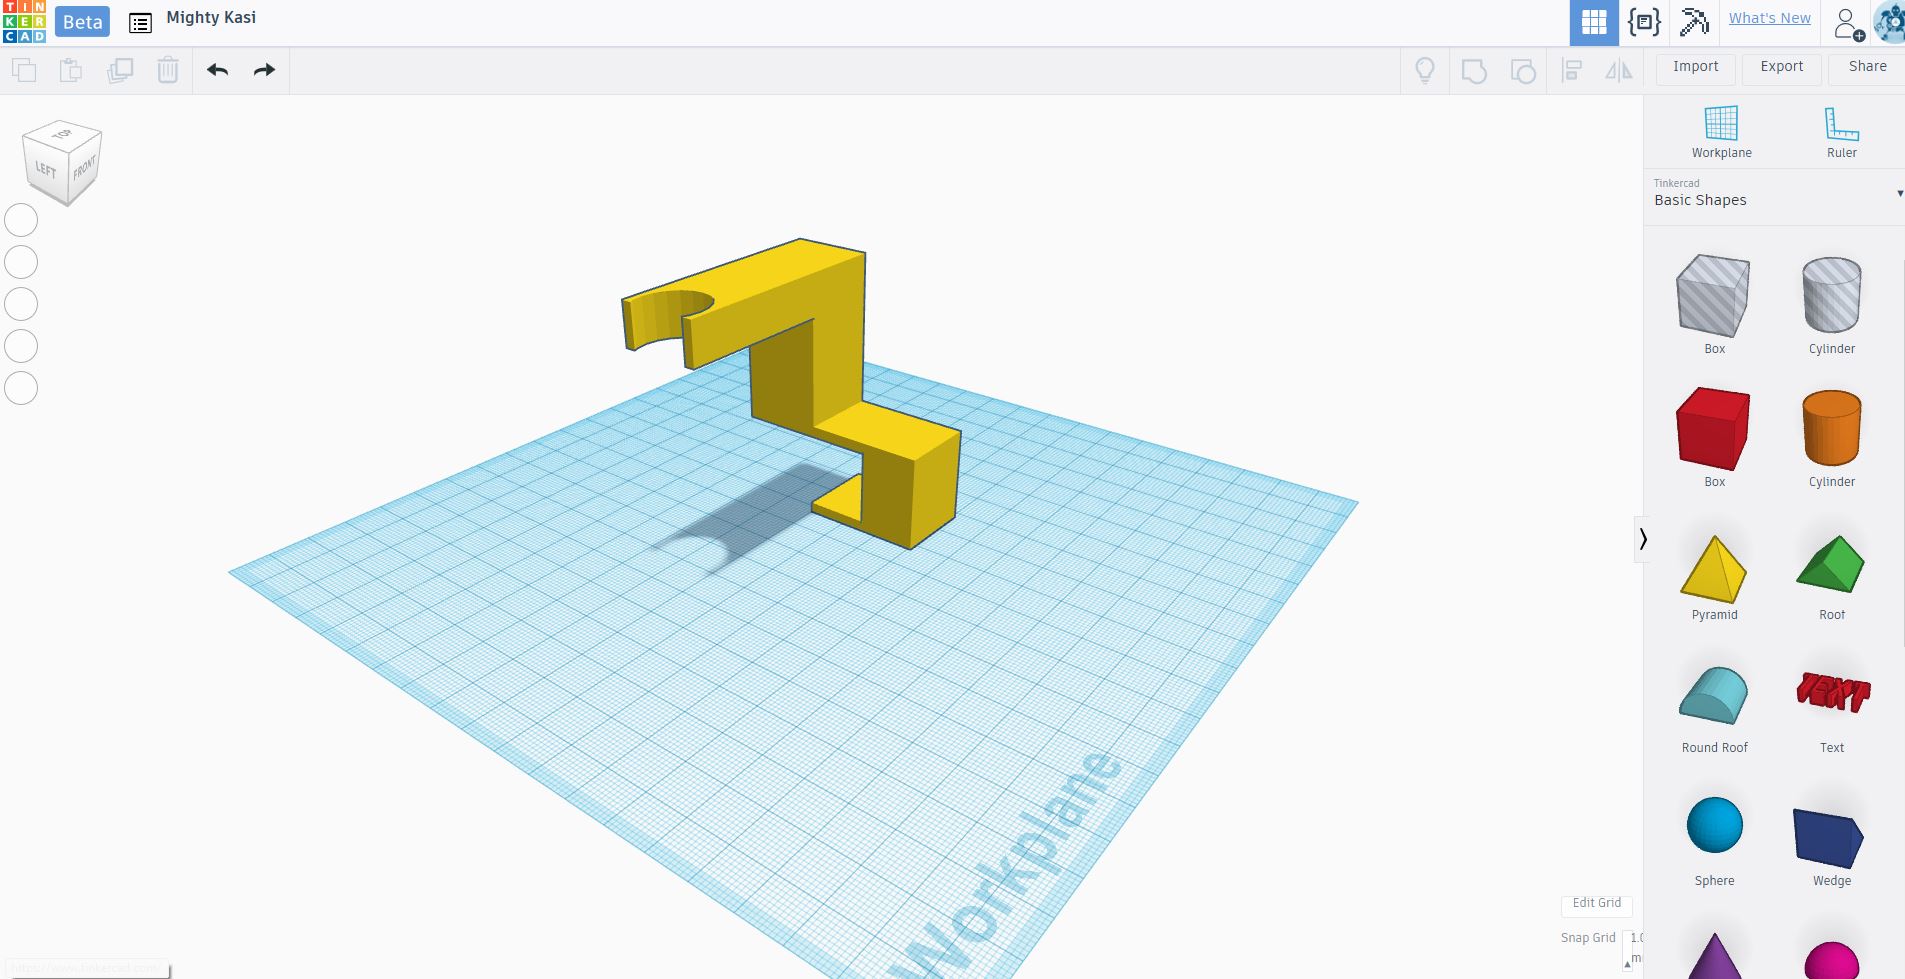Screen dimensions: 1905x979
Task: Click the Mirror flip icon
Action: (1619, 71)
